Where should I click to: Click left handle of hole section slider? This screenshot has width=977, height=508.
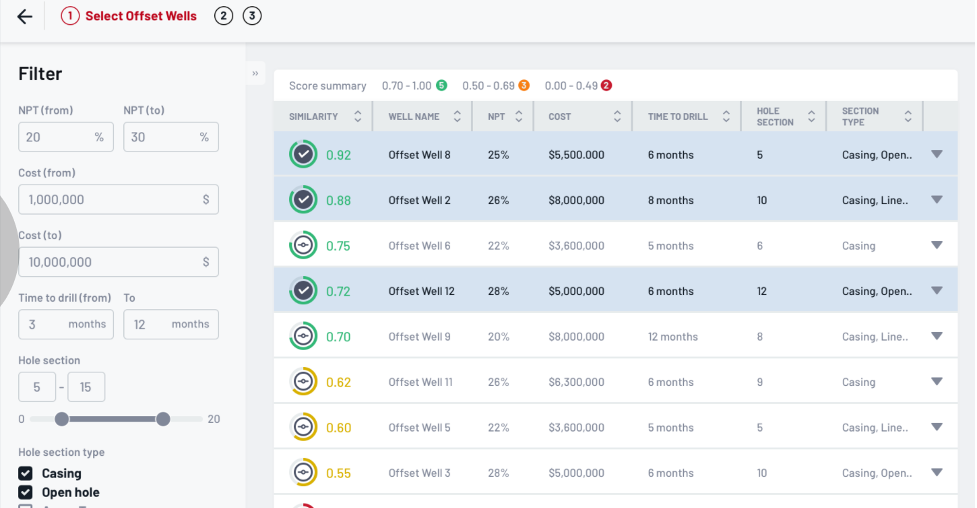[62, 419]
